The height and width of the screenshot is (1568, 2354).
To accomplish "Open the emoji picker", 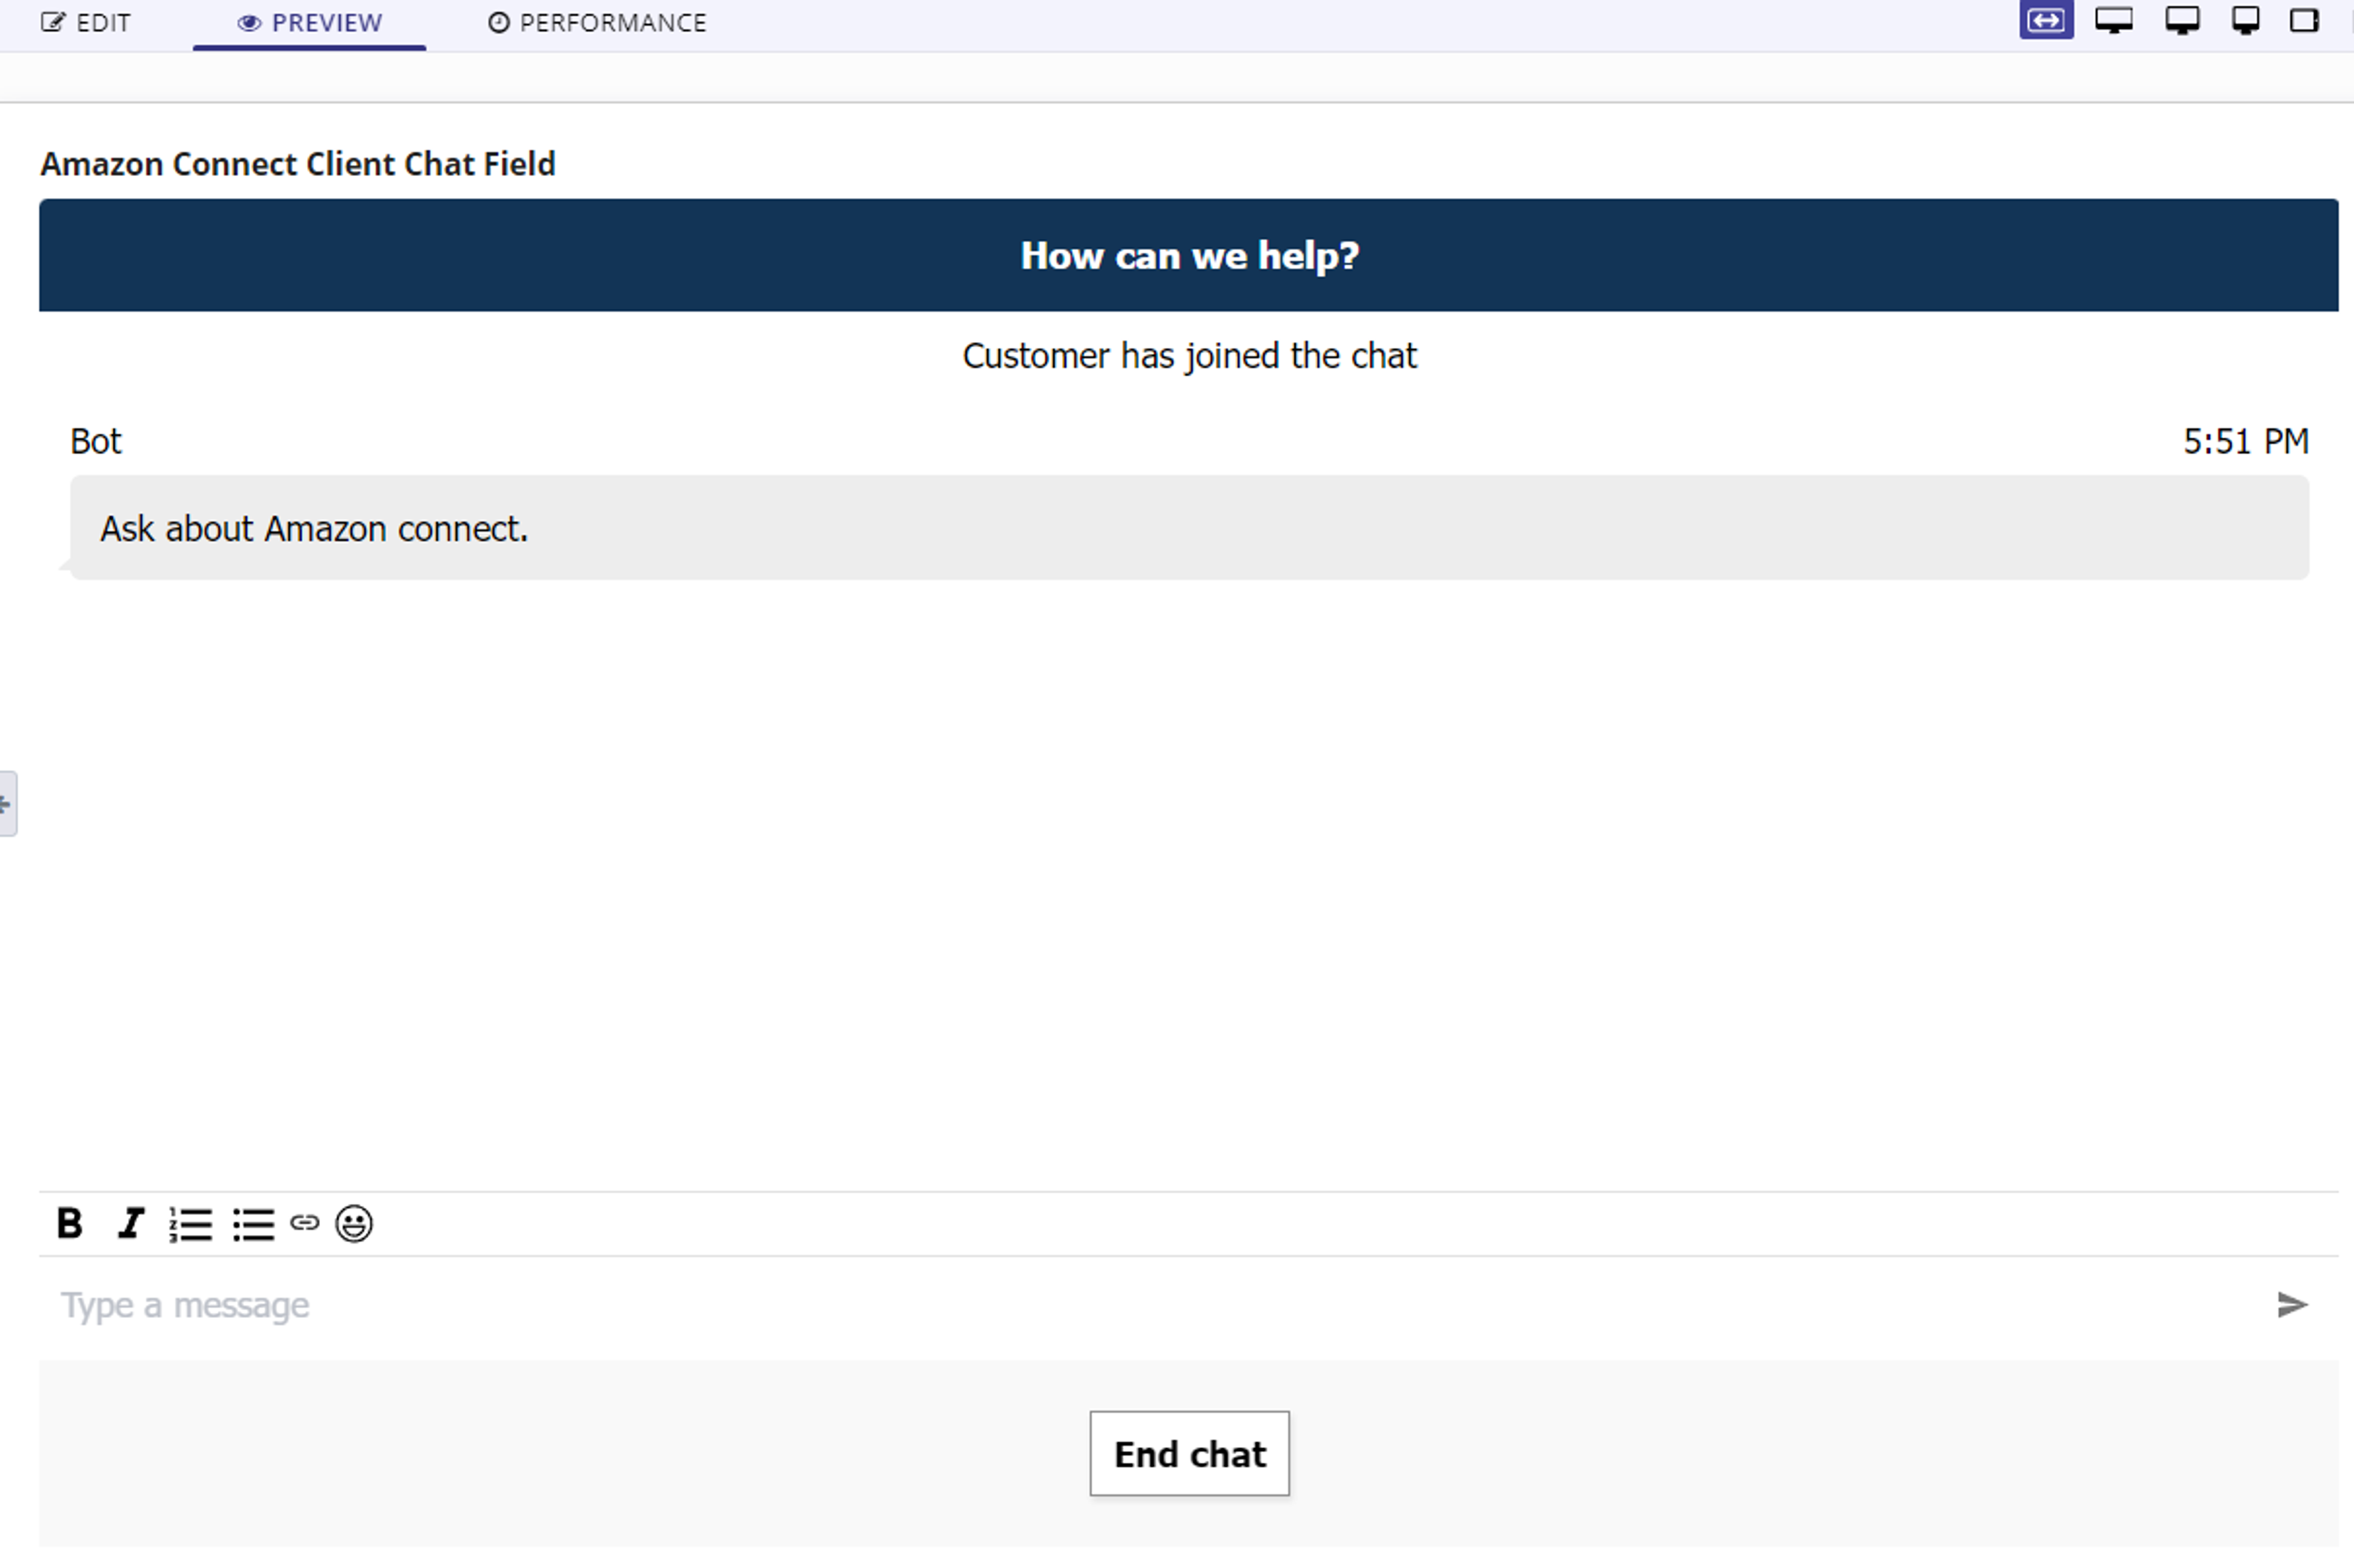I will click(354, 1223).
